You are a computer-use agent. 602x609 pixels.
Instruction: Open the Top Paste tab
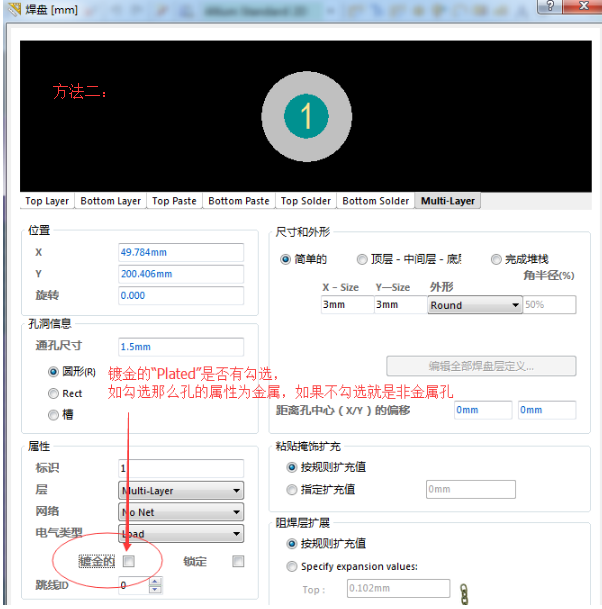(174, 201)
